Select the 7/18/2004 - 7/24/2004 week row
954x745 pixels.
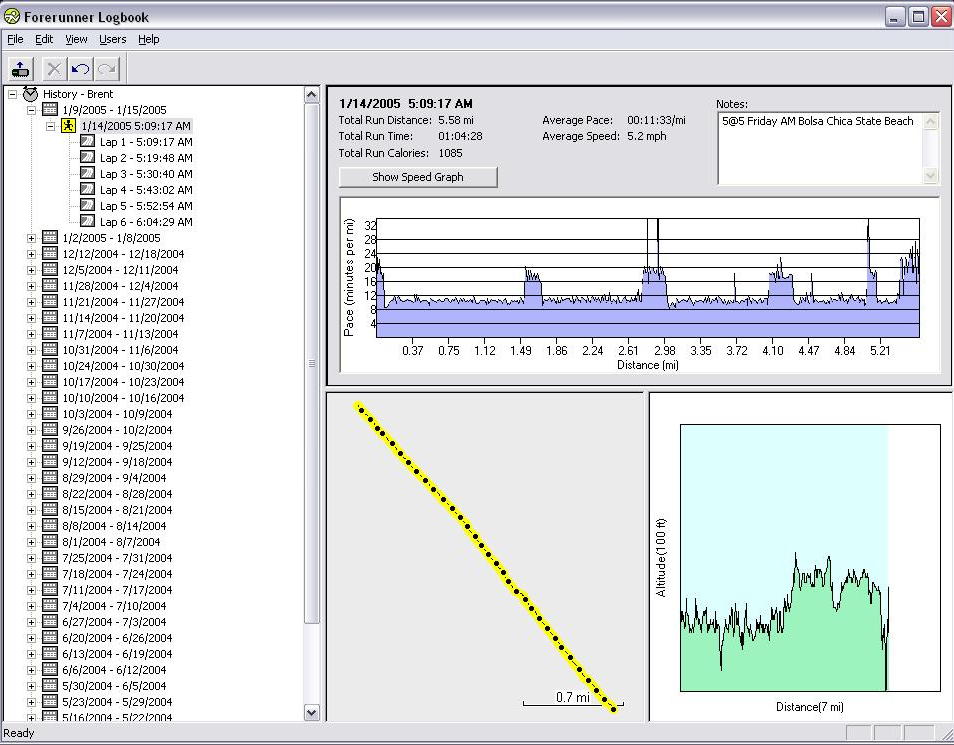click(x=117, y=574)
